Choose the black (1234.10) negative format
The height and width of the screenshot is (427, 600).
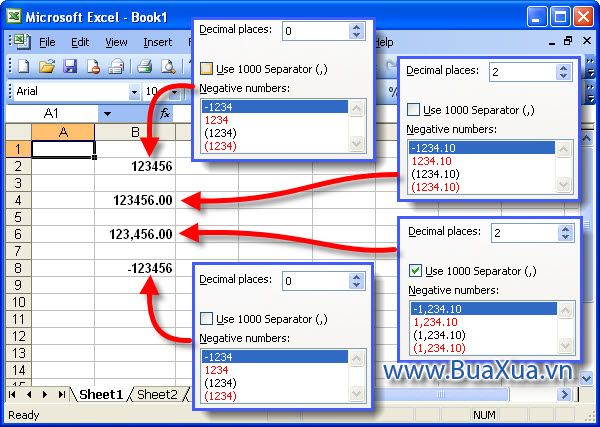pyautogui.click(x=435, y=174)
